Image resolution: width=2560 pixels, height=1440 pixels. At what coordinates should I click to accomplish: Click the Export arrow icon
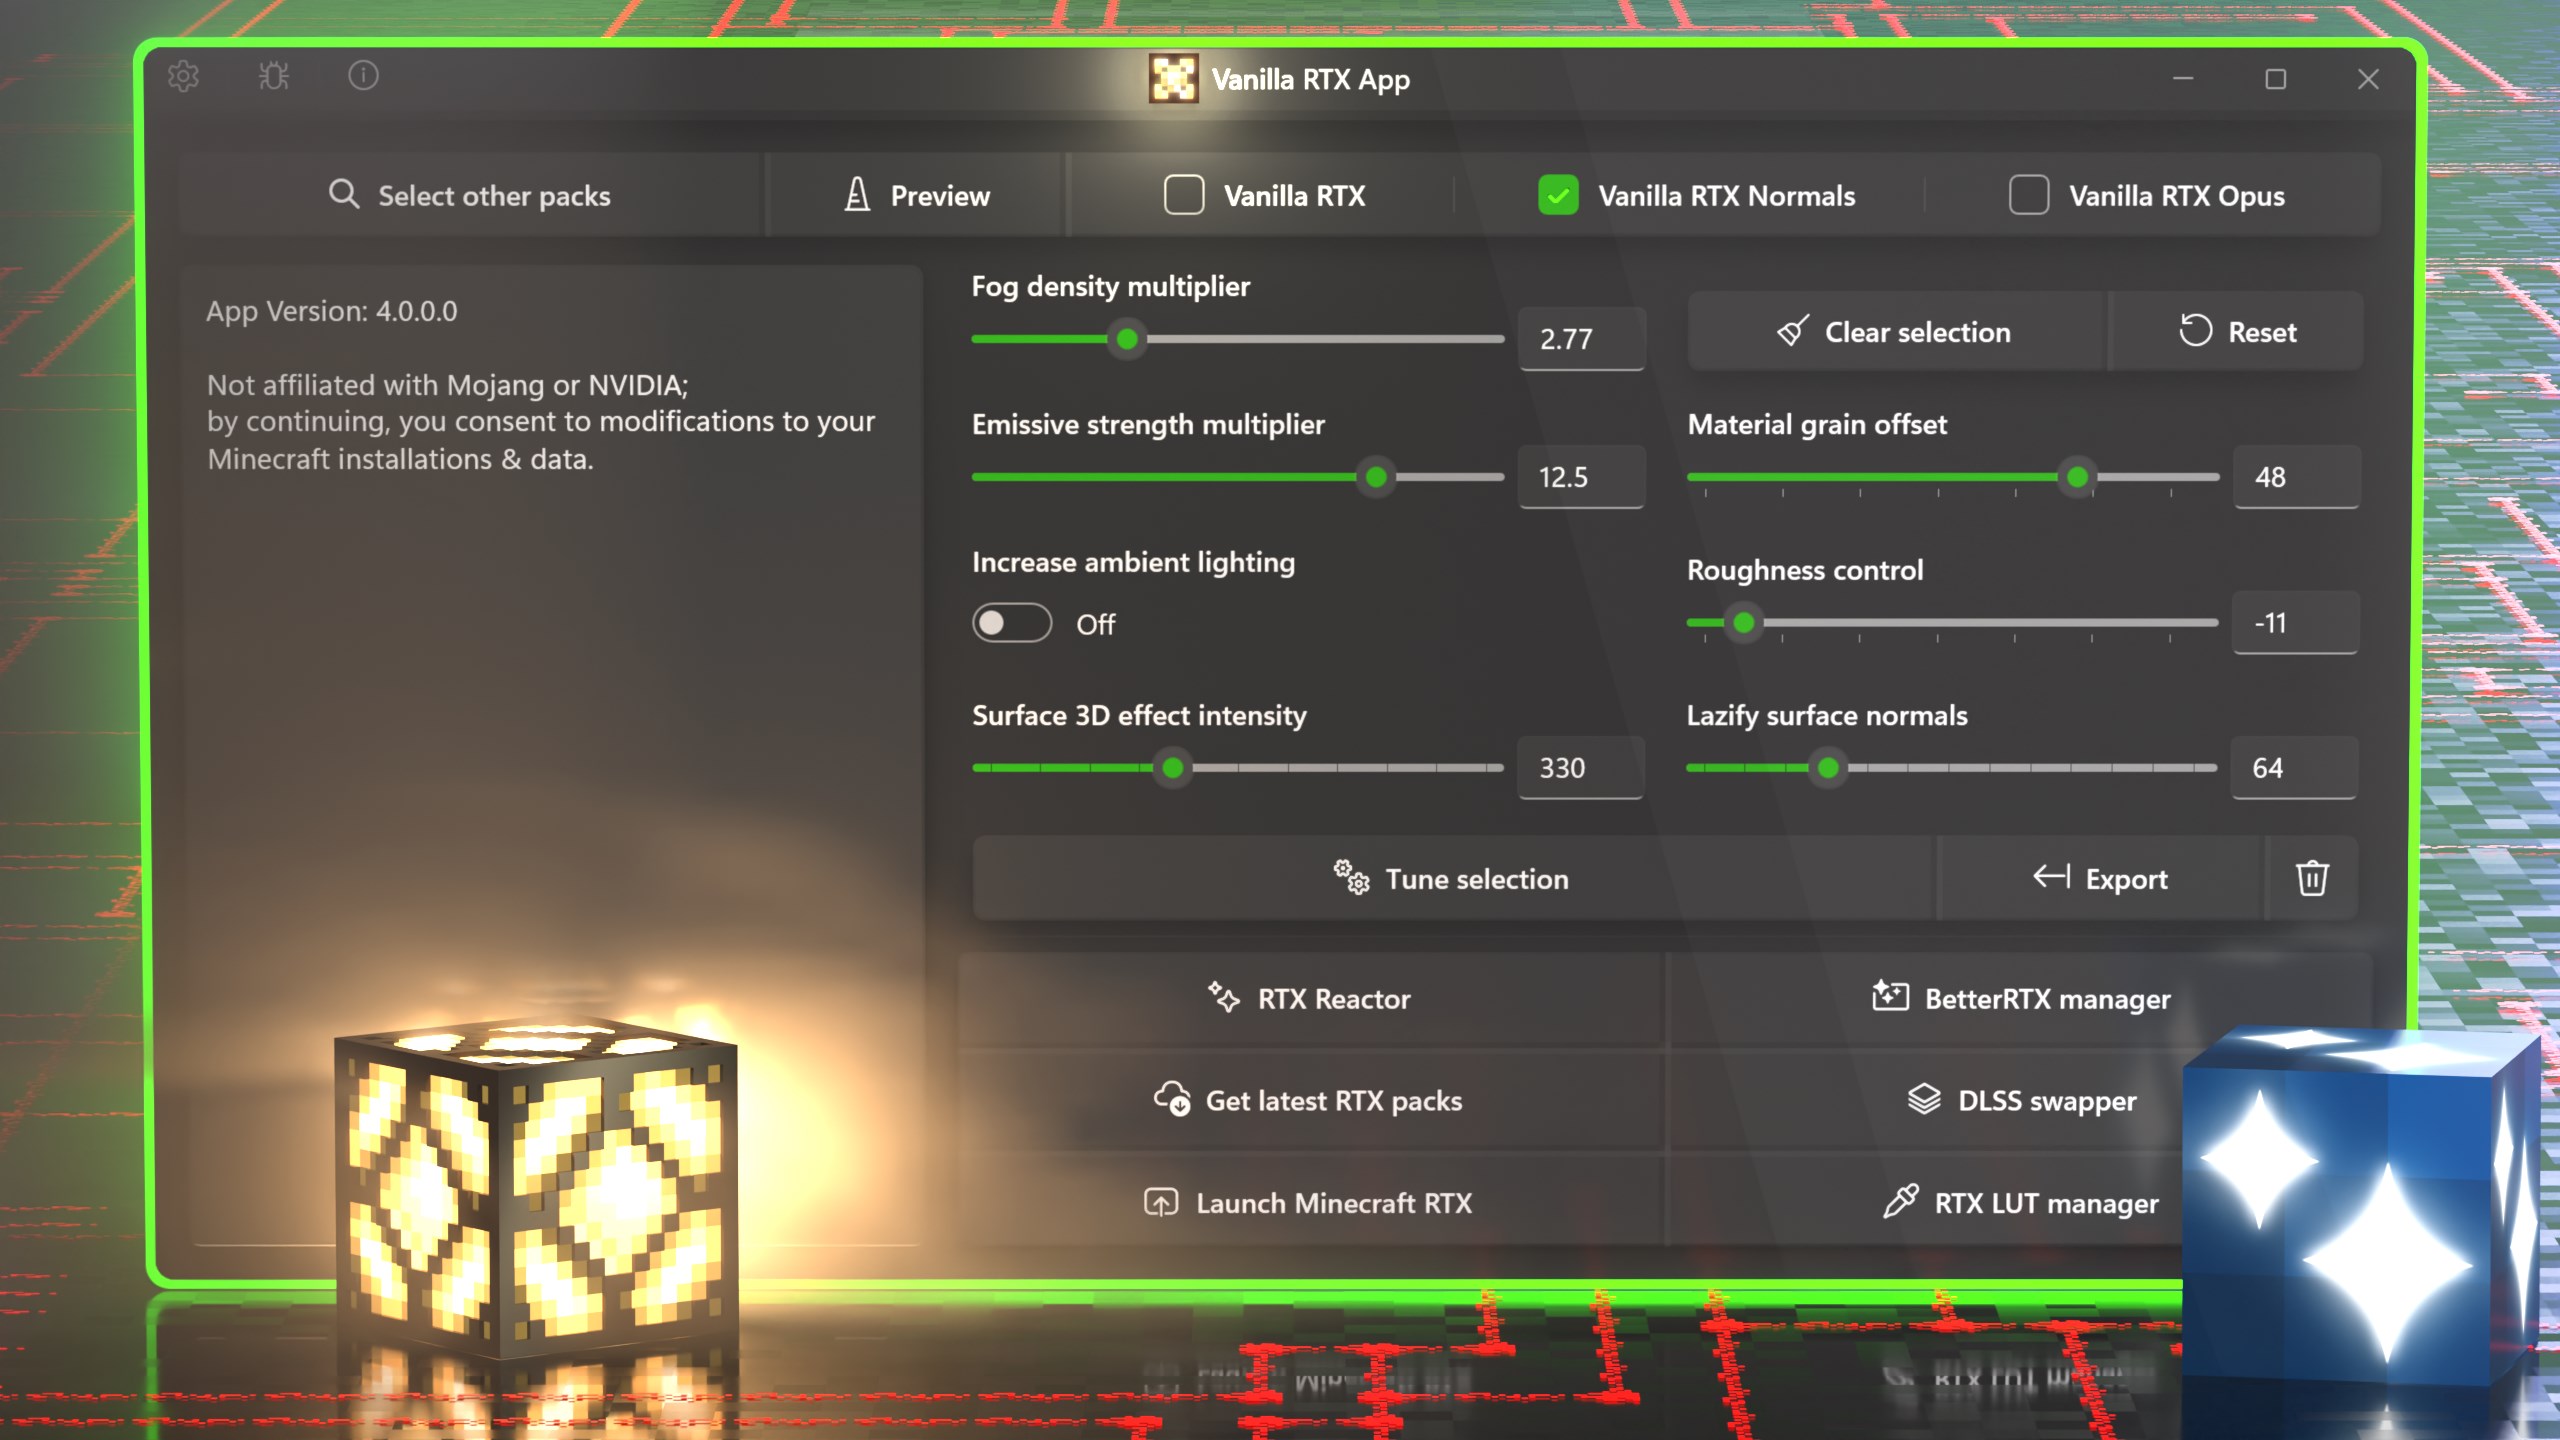(x=2051, y=876)
